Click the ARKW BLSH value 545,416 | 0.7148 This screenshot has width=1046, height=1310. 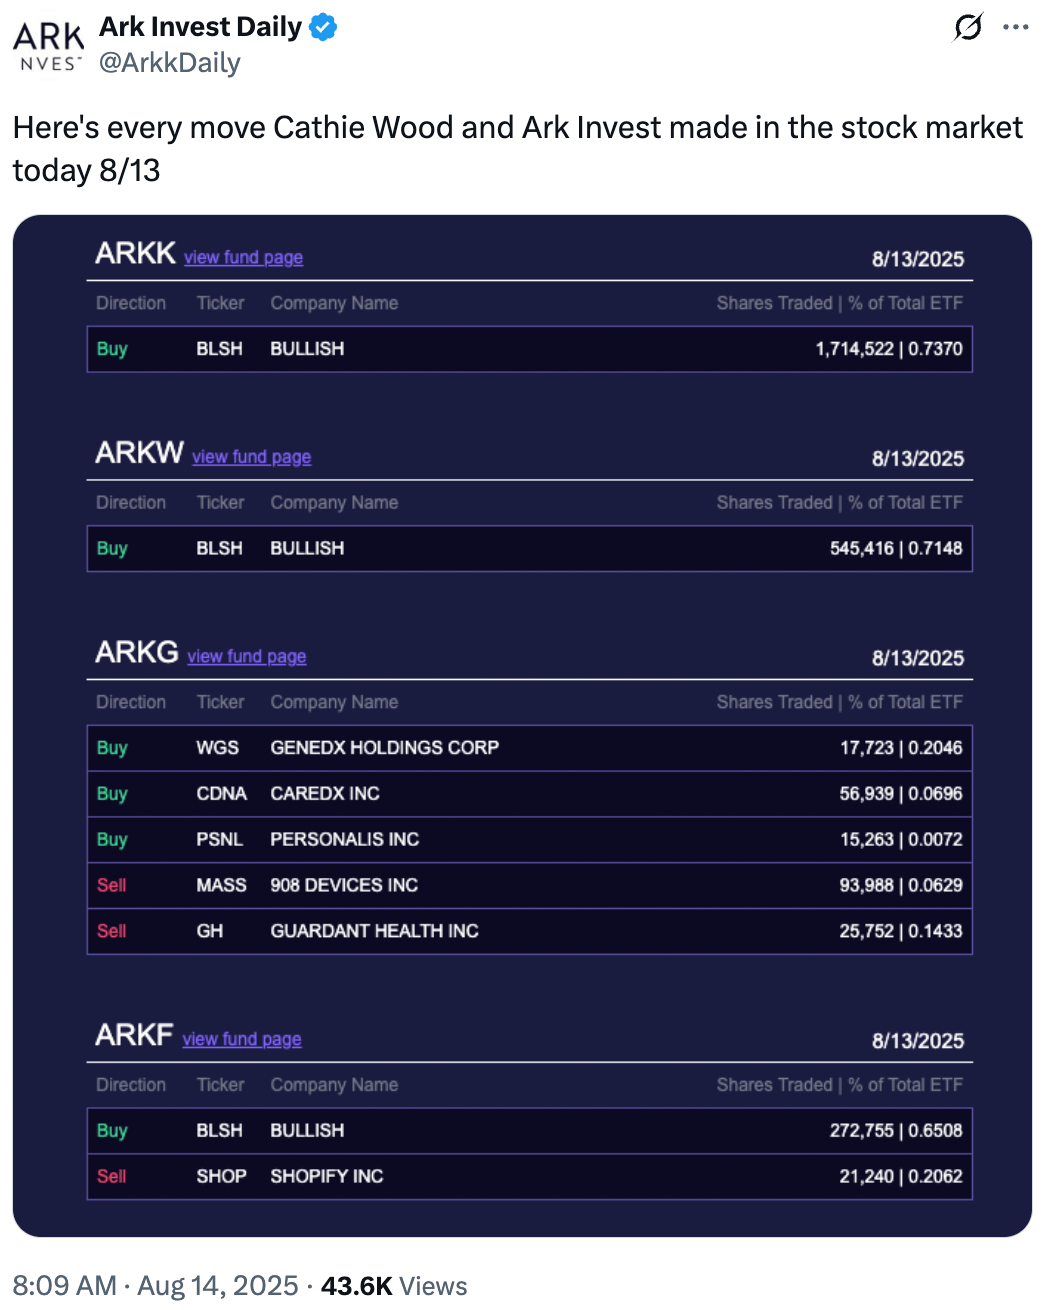pos(896,548)
